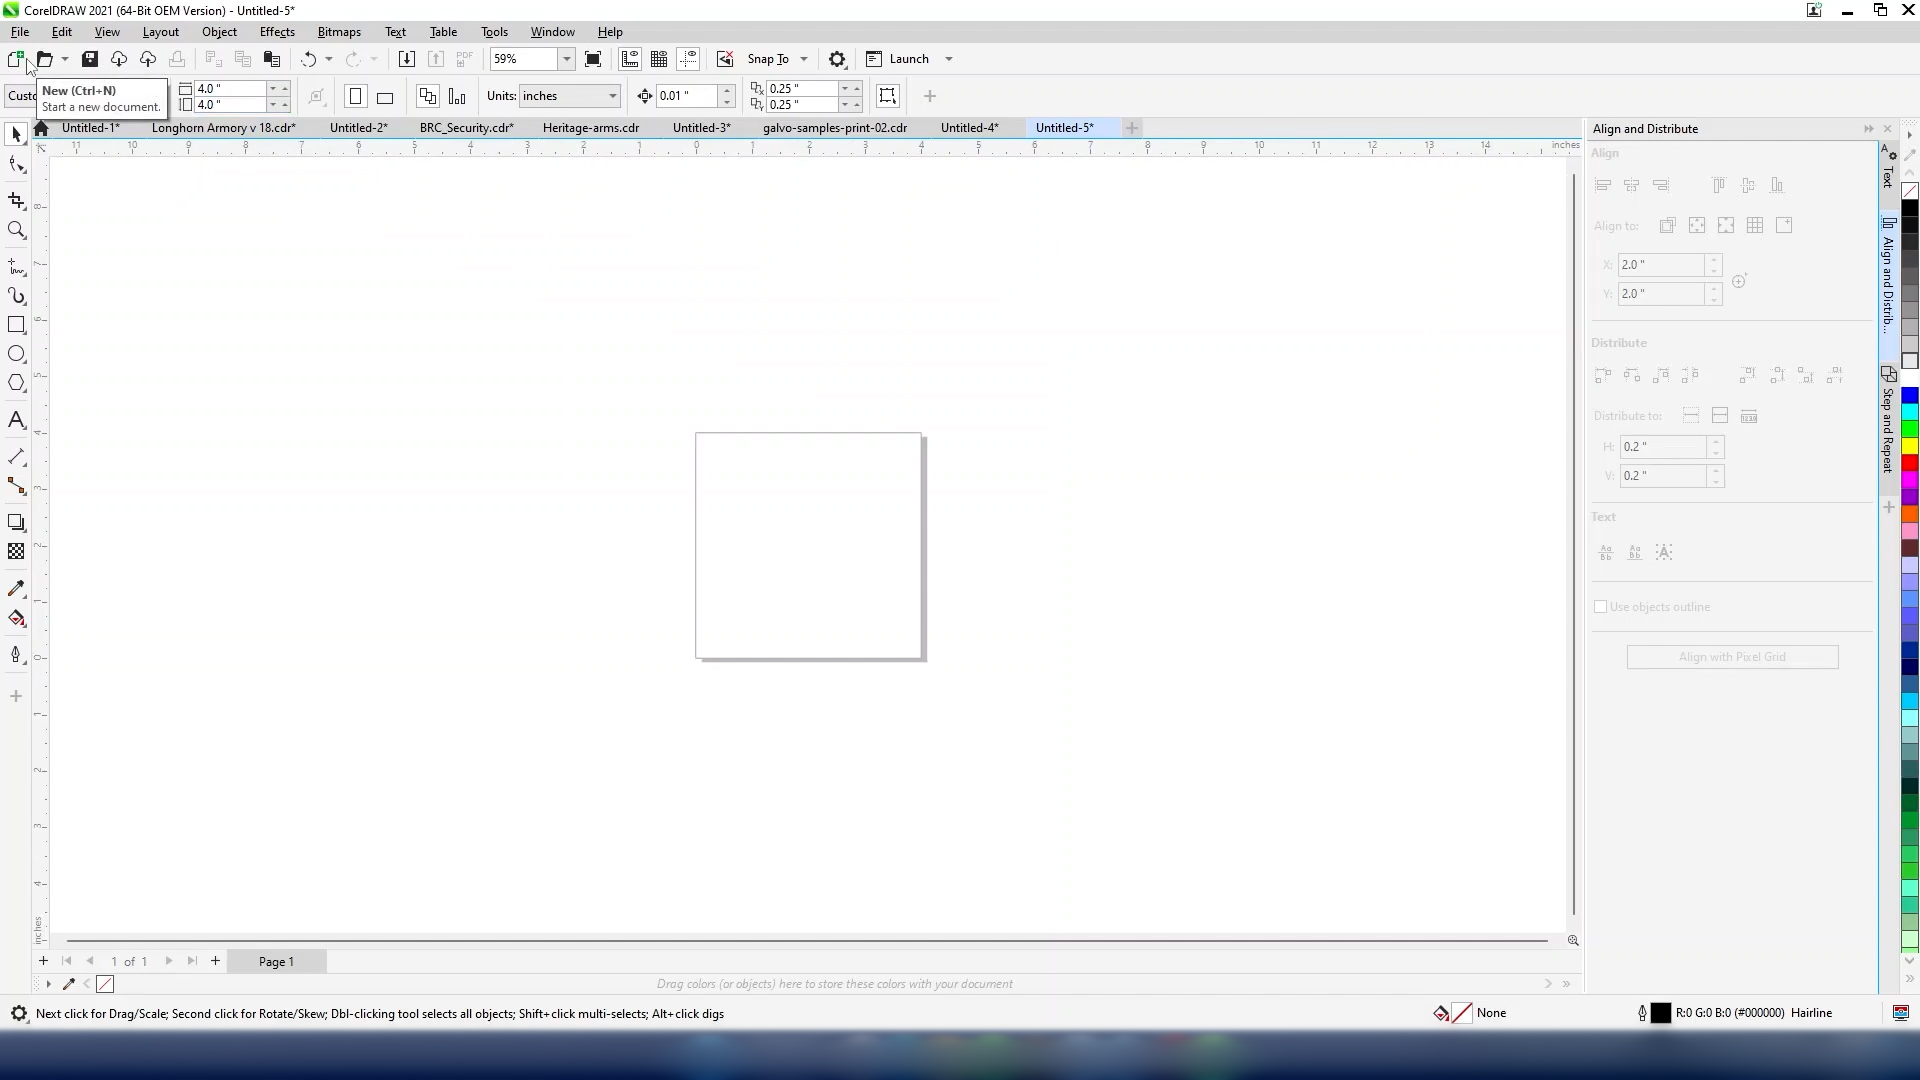The image size is (1920, 1080).
Task: Select the Rectangle tool
Action: [16, 325]
